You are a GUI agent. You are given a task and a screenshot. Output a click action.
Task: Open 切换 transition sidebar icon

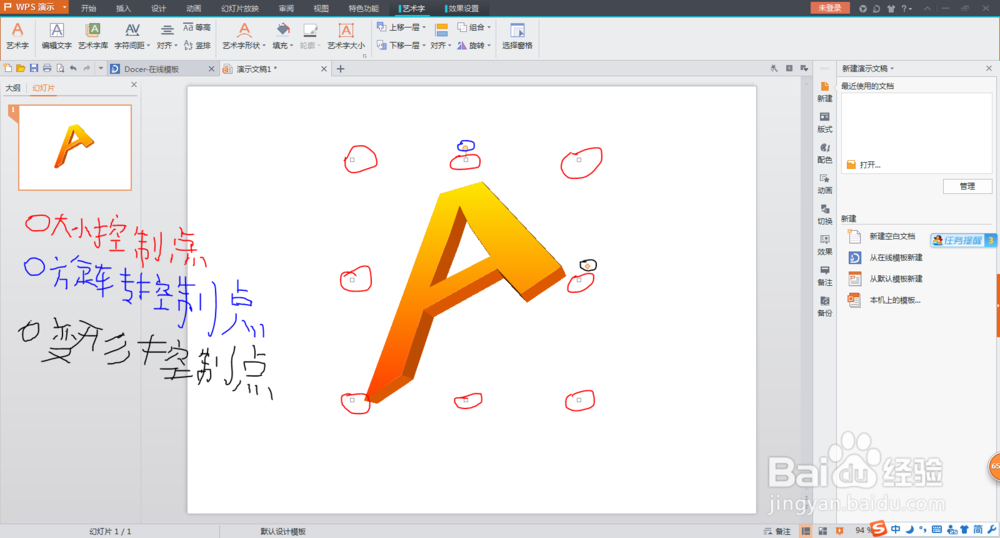coord(825,214)
